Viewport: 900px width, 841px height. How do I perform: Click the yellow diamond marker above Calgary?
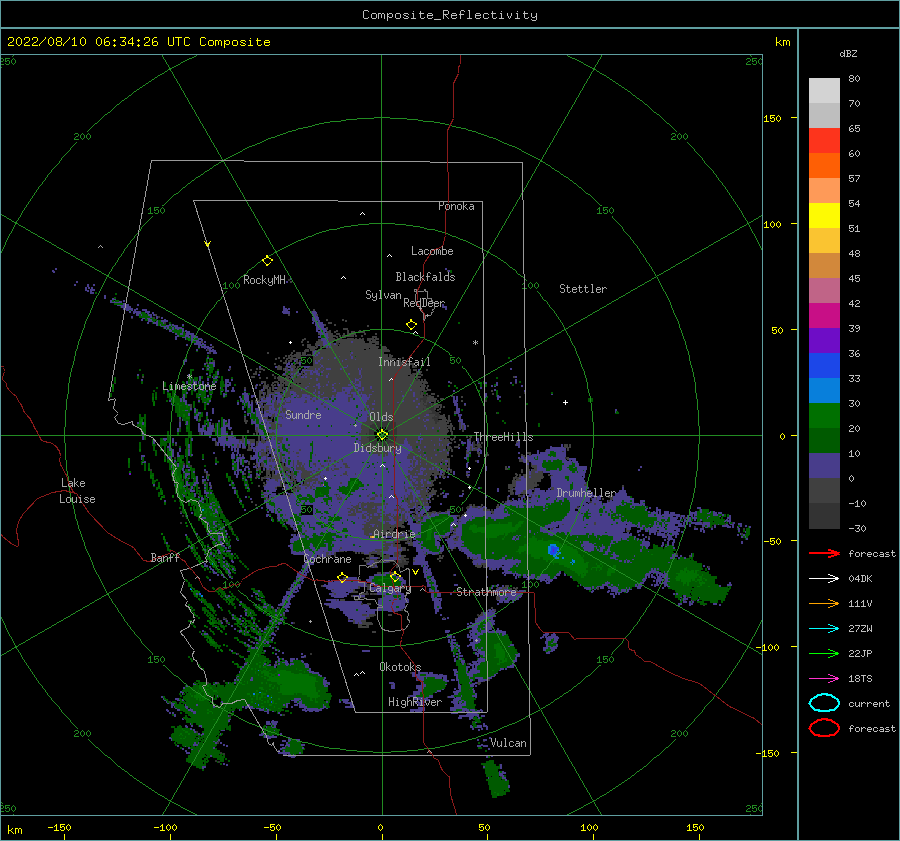395,576
